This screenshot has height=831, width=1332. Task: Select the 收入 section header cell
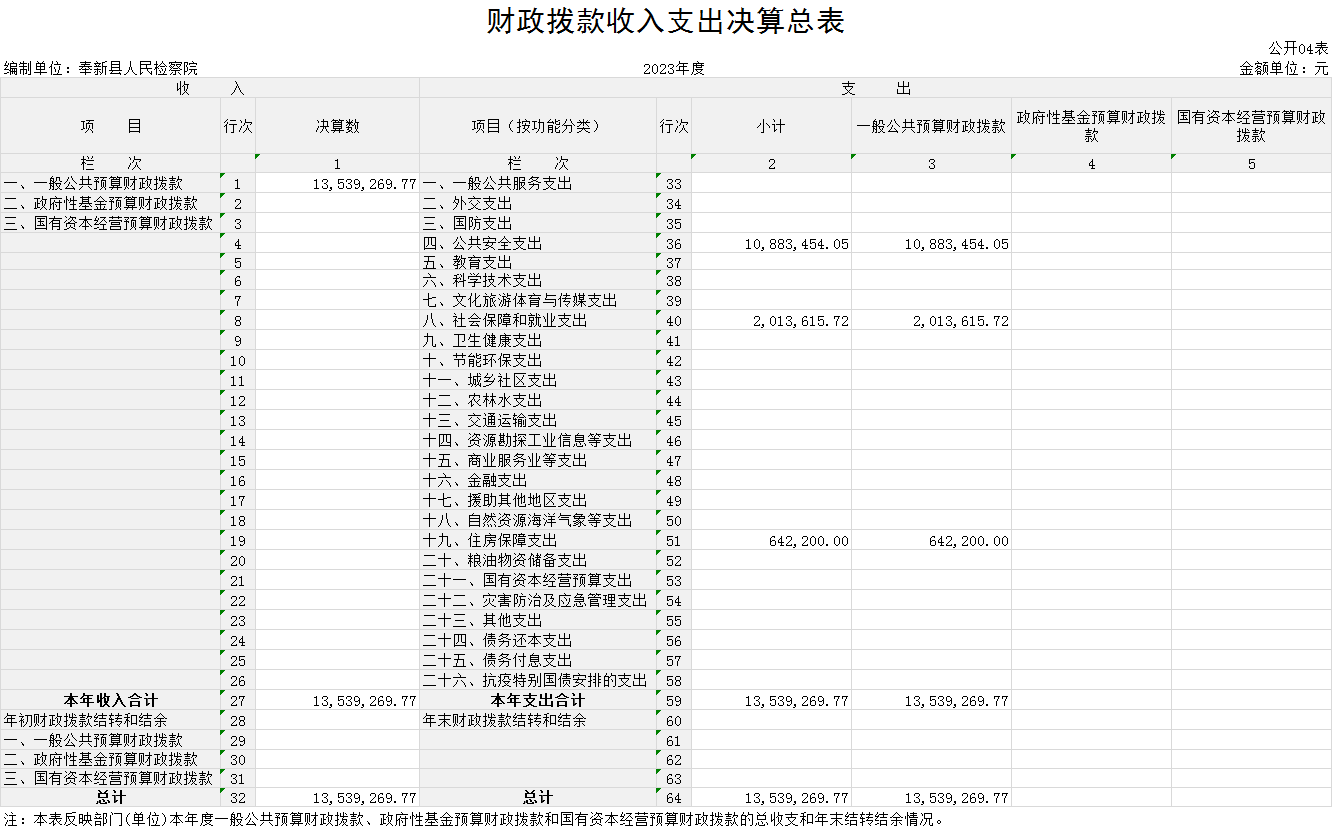[x=210, y=88]
